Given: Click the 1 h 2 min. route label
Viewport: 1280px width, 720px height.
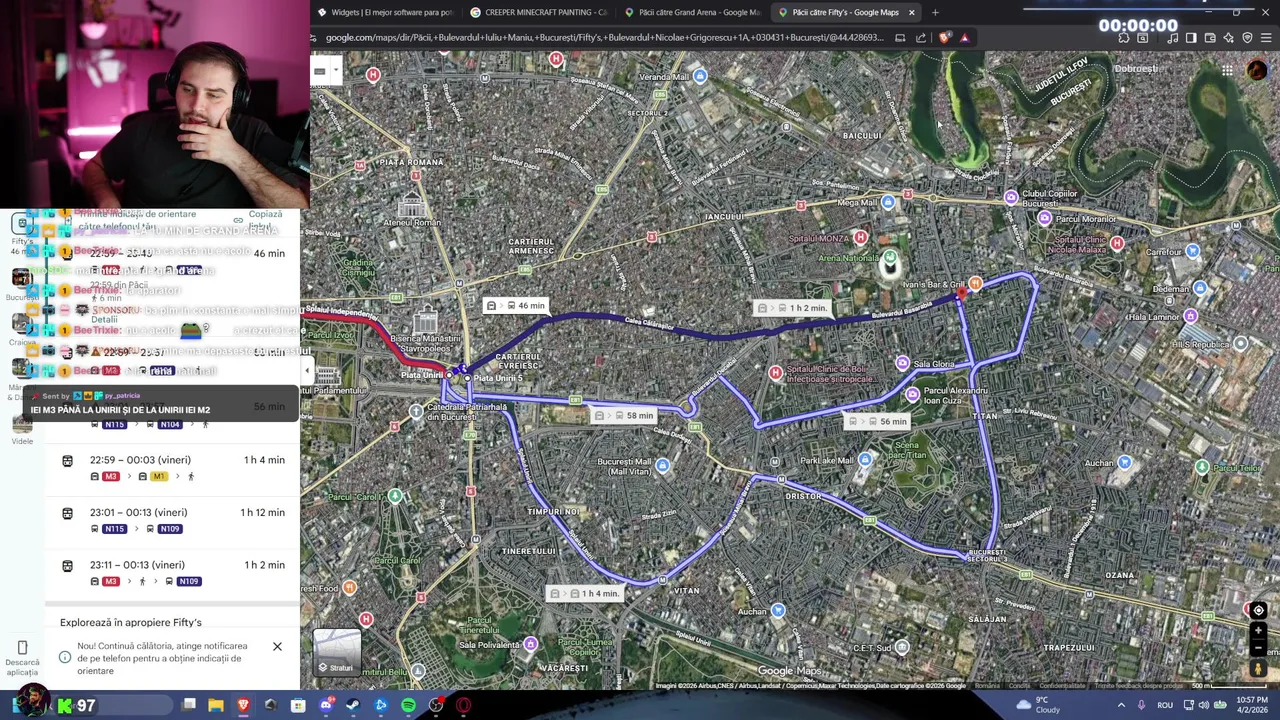Looking at the screenshot, I should tap(795, 308).
